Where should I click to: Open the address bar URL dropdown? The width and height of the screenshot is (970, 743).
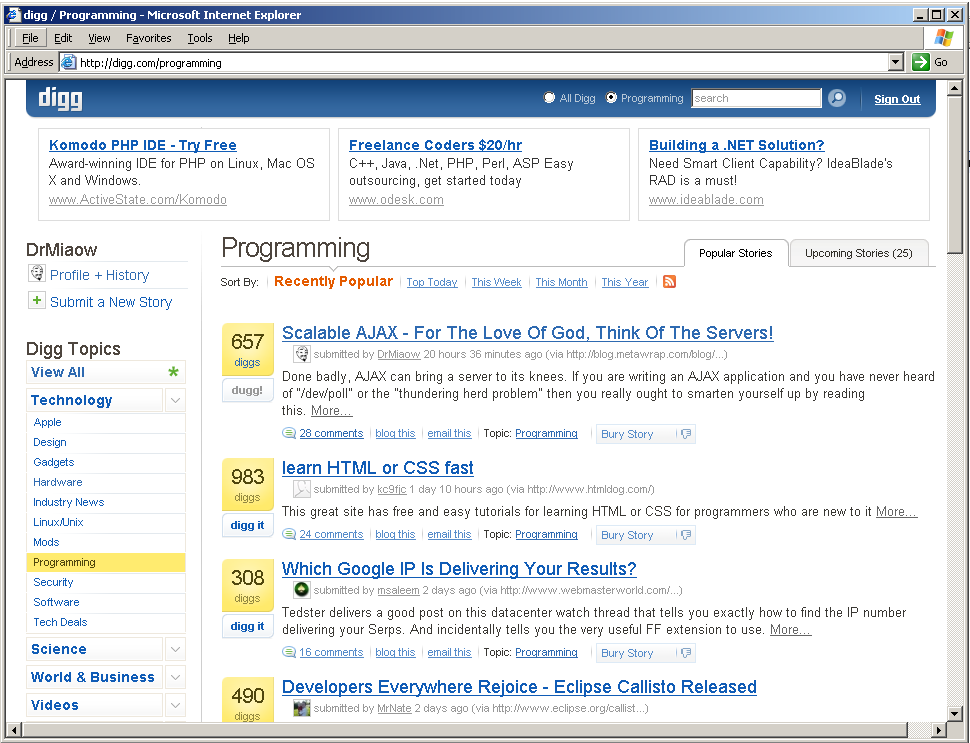pos(895,62)
